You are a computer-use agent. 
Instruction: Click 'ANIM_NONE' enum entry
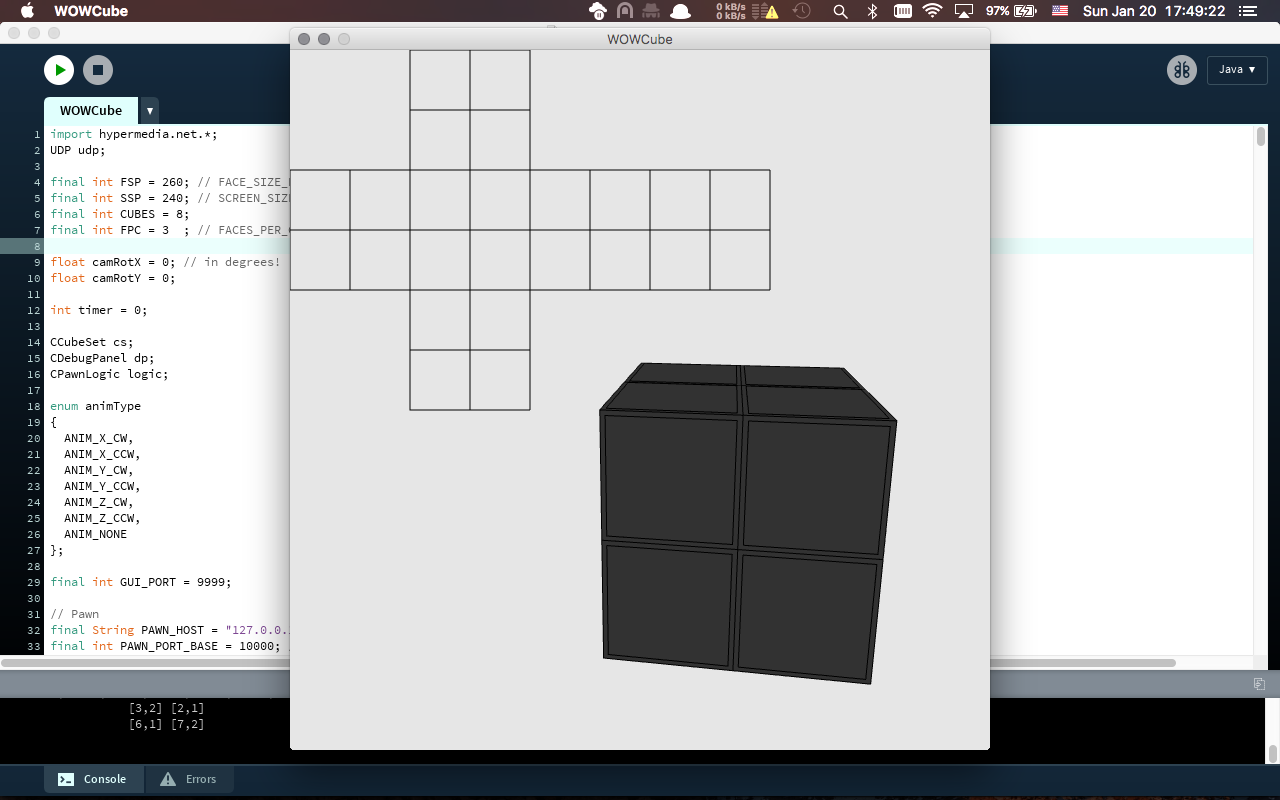95,534
